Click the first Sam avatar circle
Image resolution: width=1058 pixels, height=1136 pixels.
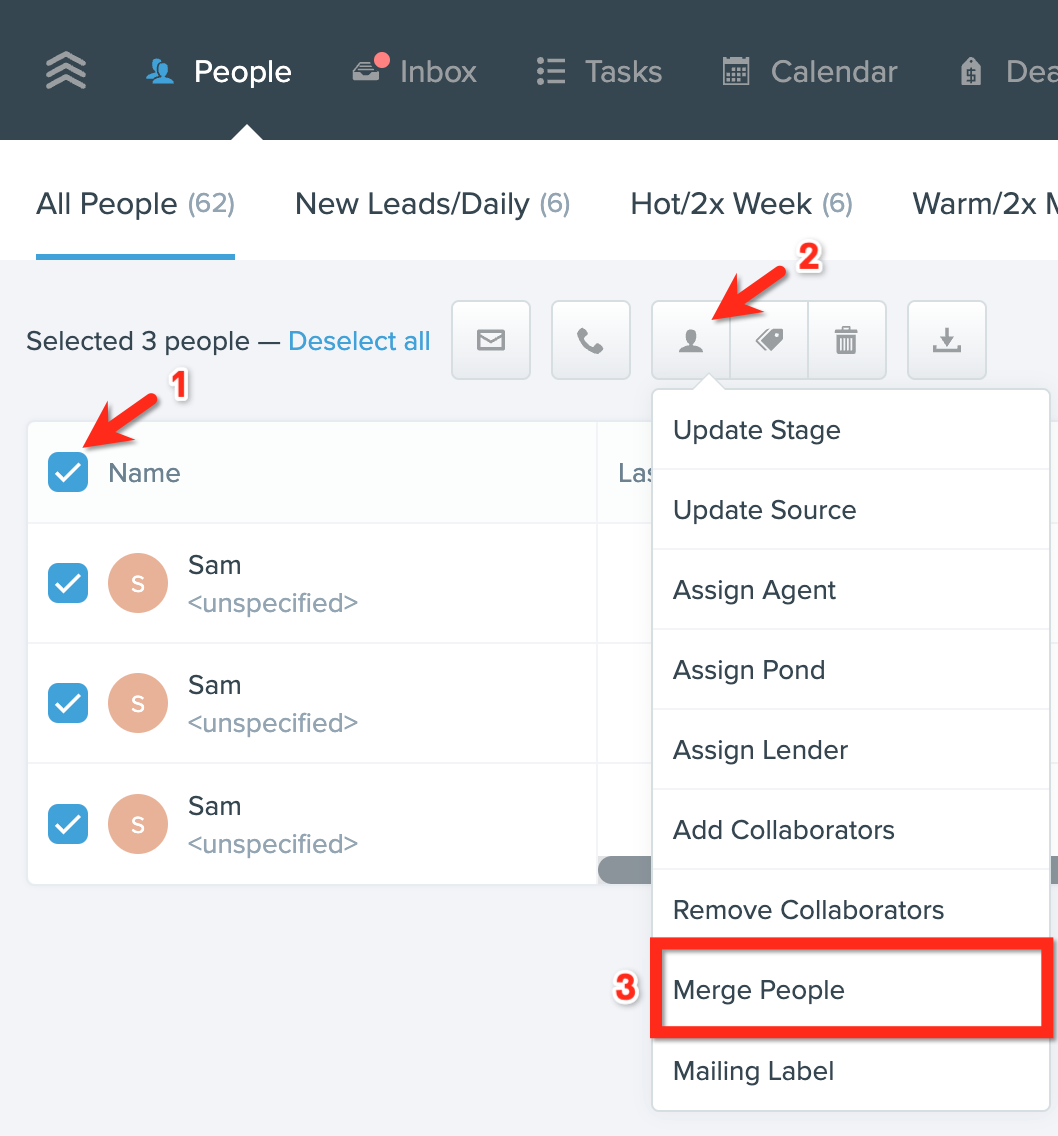click(x=137, y=582)
